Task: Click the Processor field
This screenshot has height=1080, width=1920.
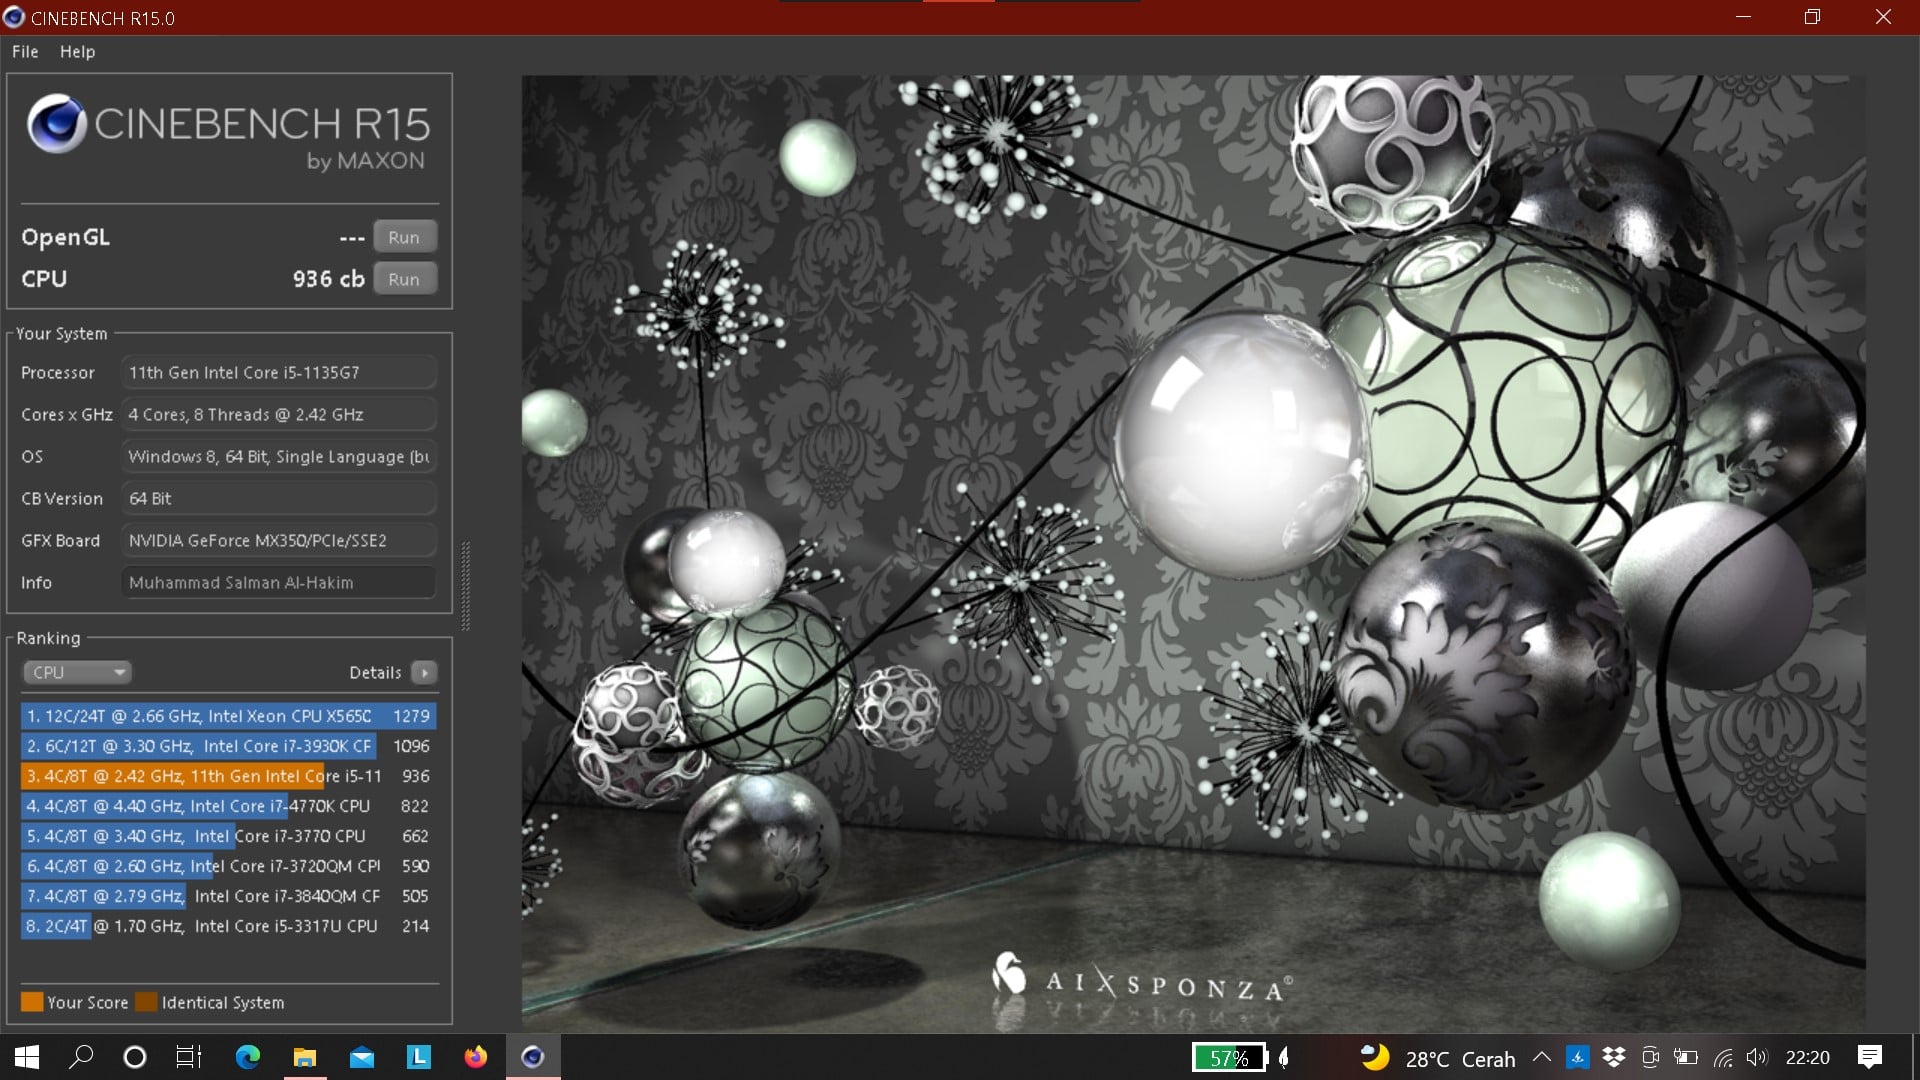Action: coord(279,372)
